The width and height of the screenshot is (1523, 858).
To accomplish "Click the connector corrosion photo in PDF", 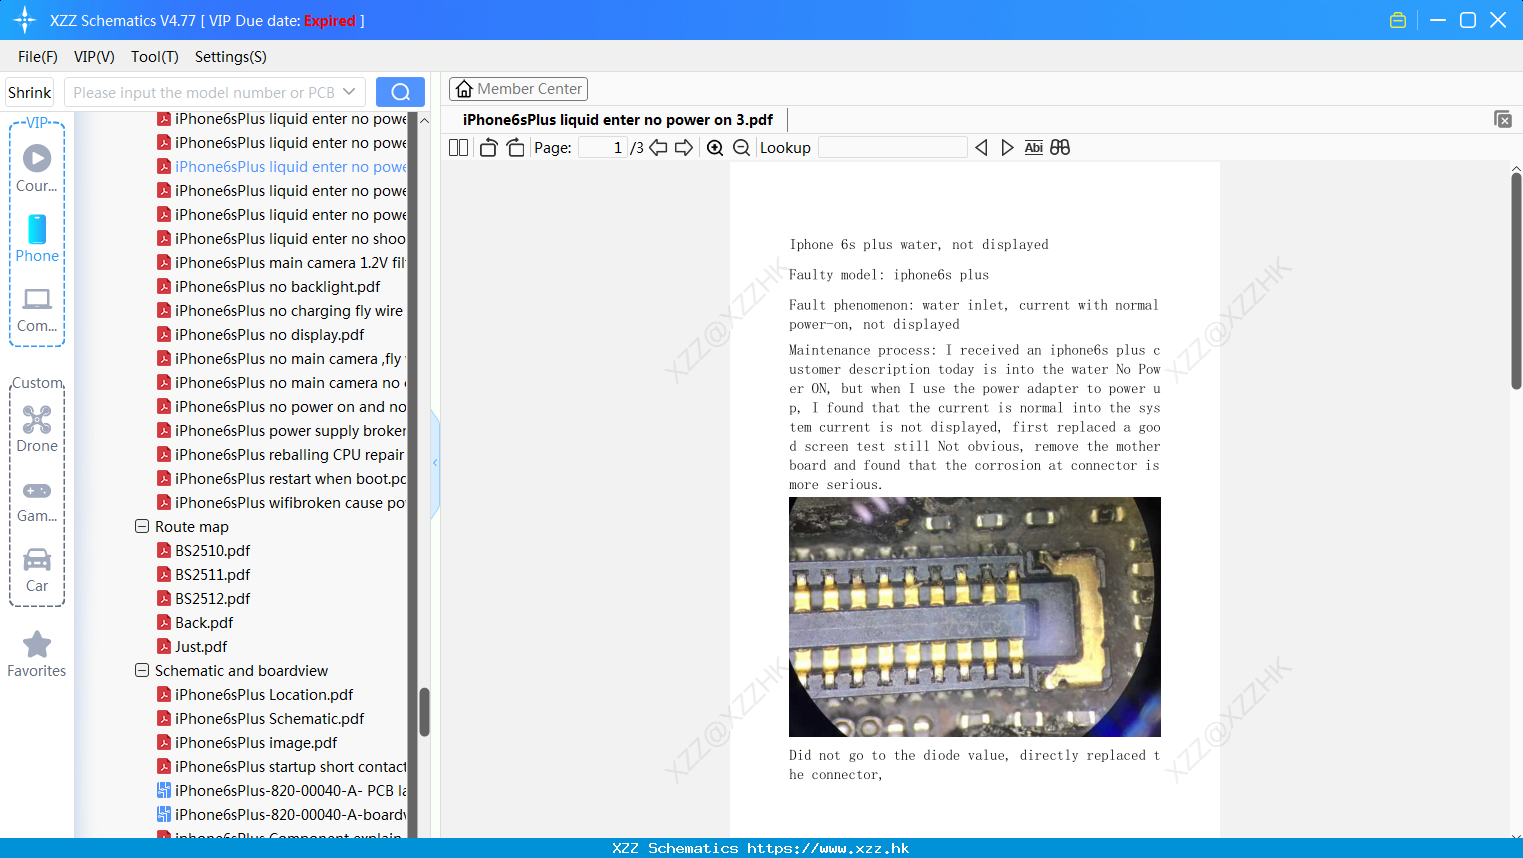I will coord(975,617).
